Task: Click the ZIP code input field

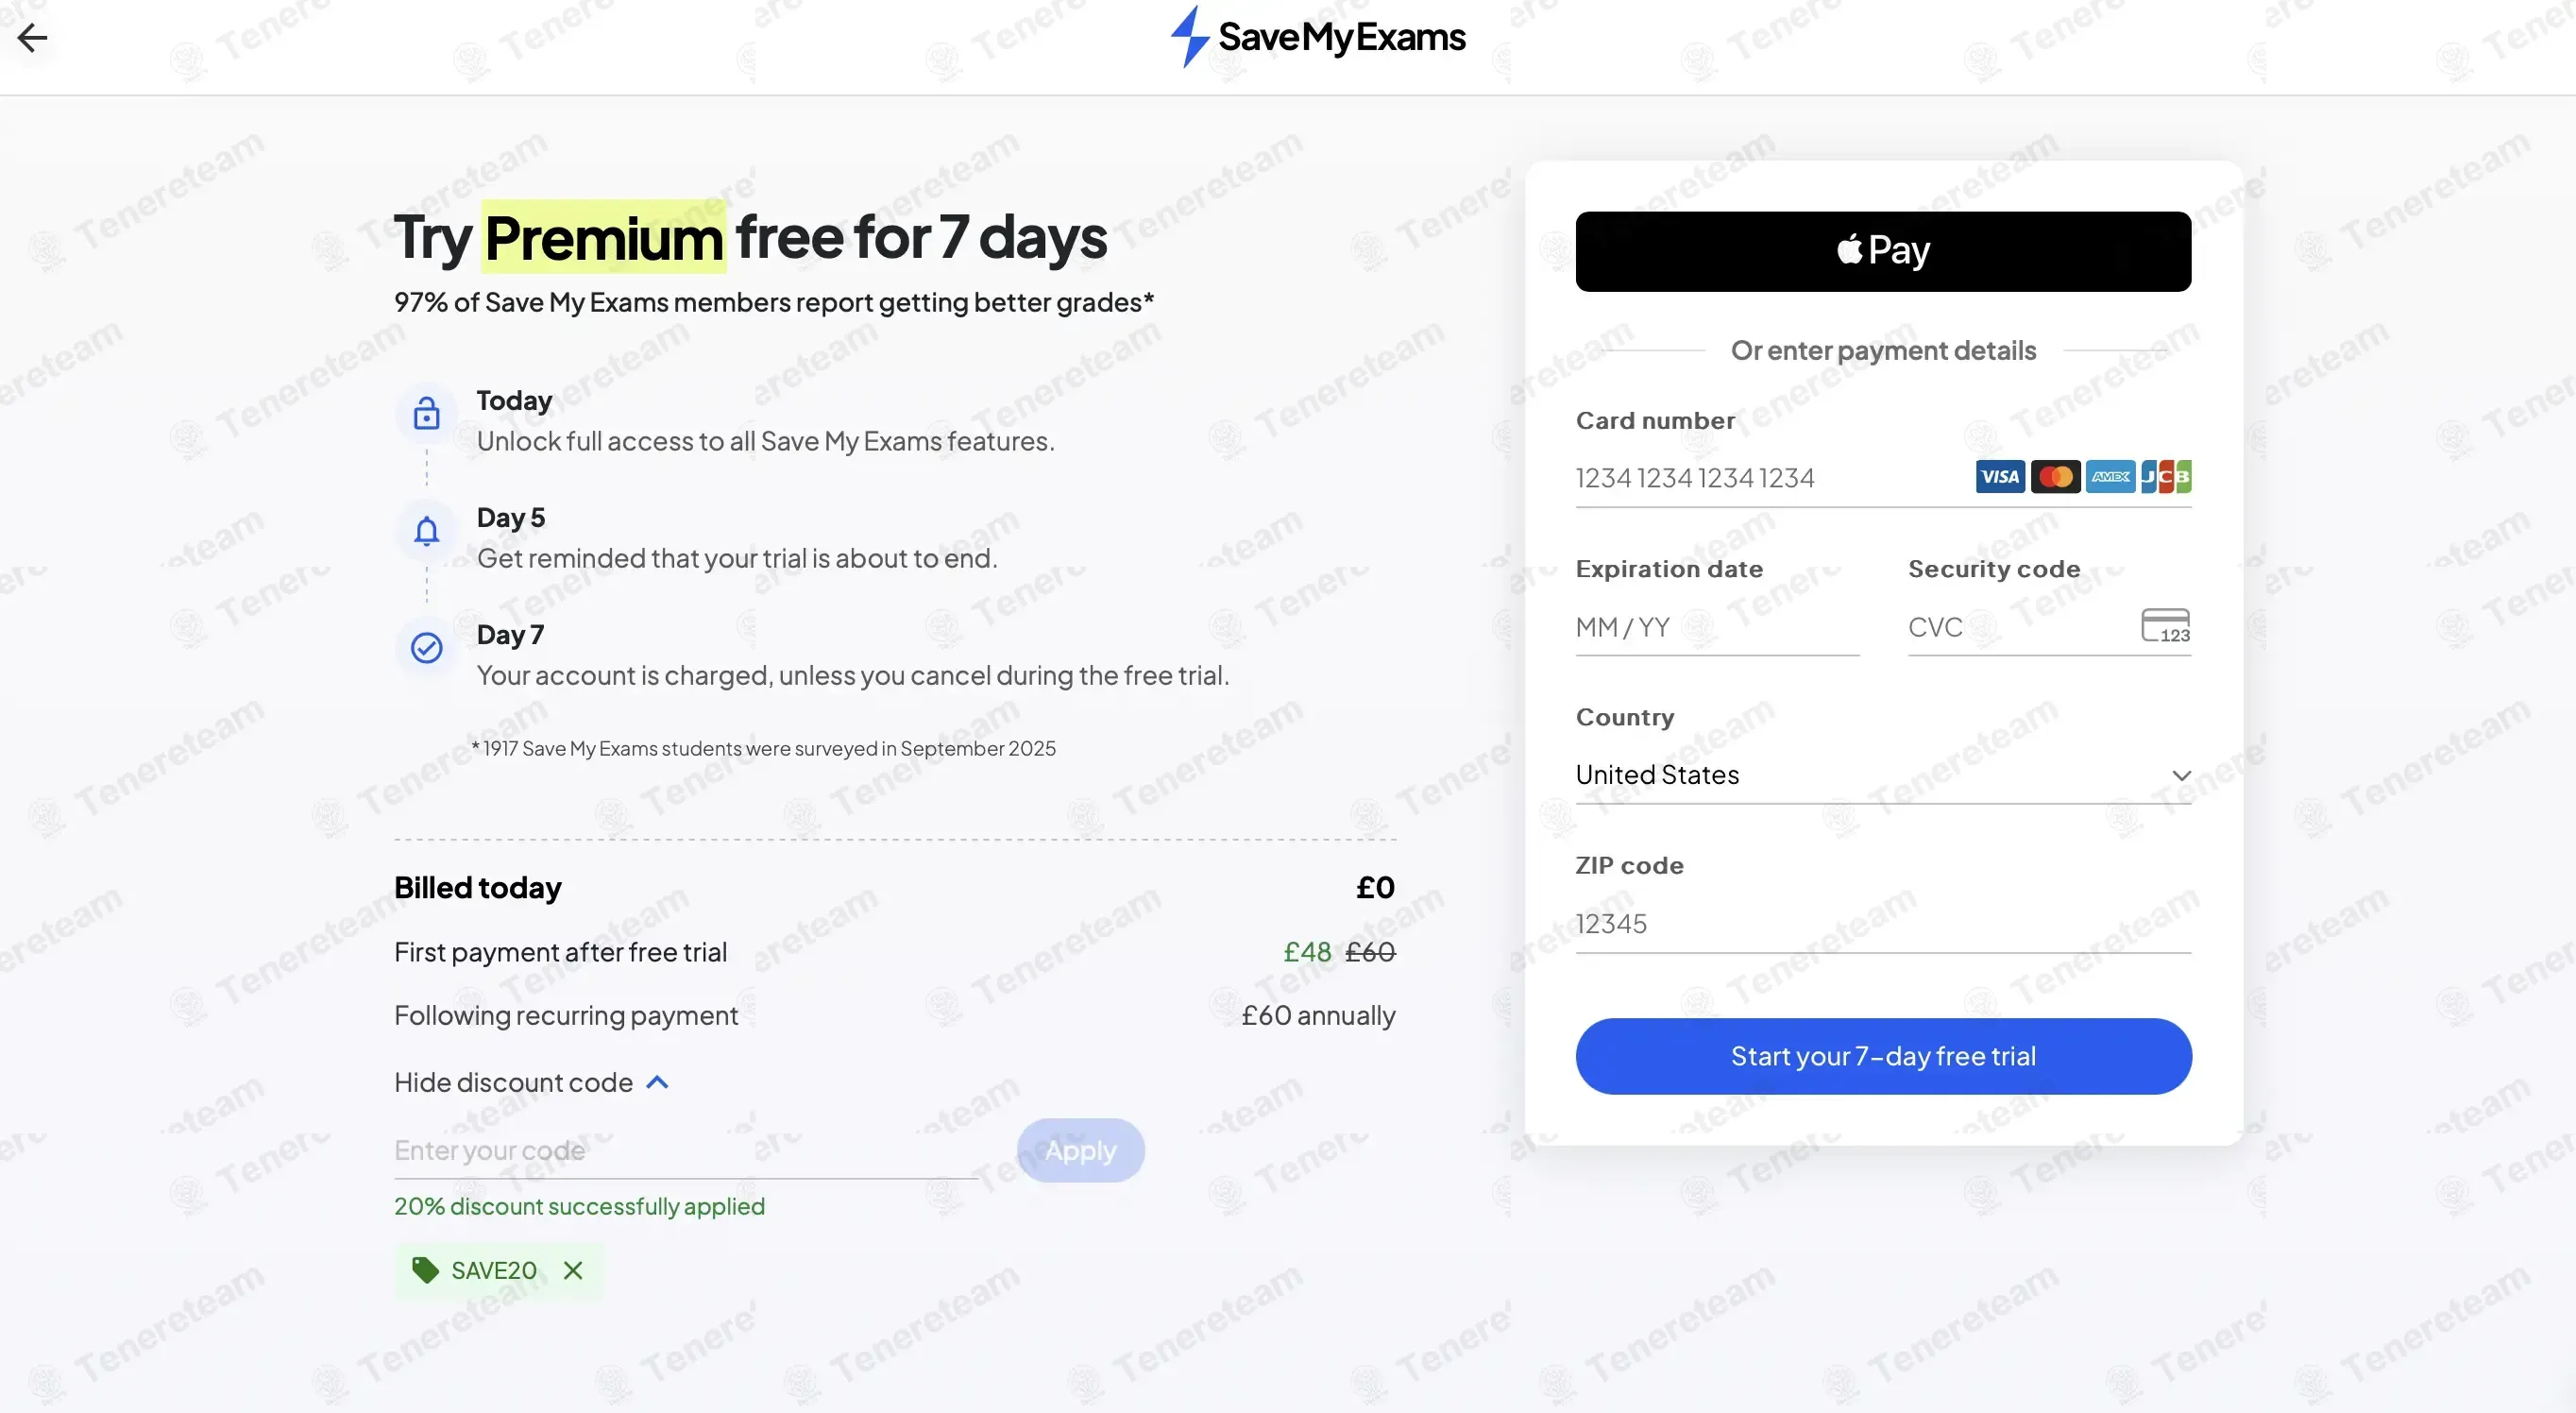Action: click(x=1882, y=923)
